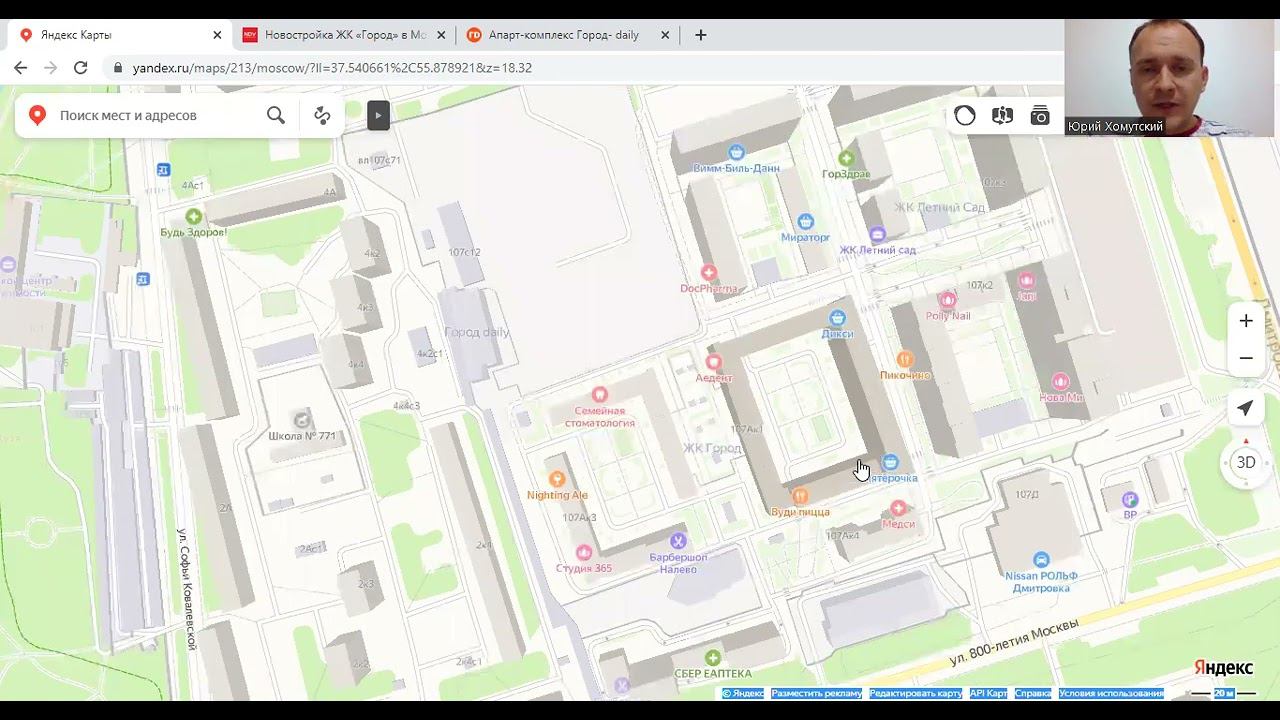The width and height of the screenshot is (1280, 720).
Task: Reload the current page
Action: pyautogui.click(x=81, y=68)
